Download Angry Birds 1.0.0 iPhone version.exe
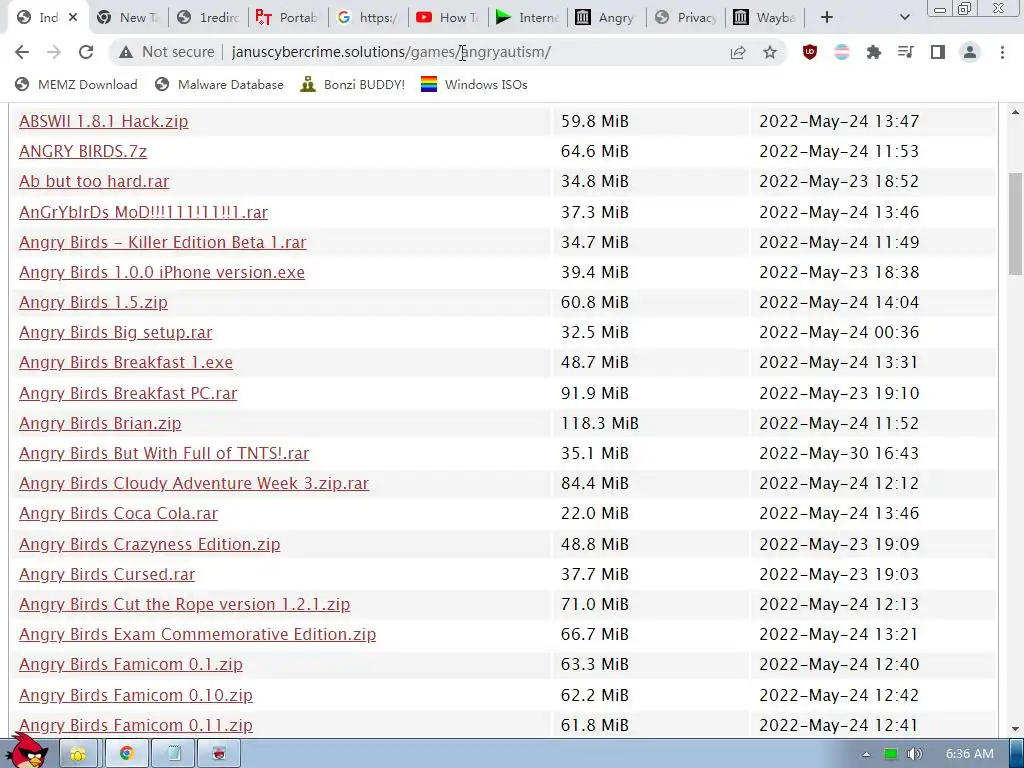Image resolution: width=1024 pixels, height=768 pixels. (162, 272)
